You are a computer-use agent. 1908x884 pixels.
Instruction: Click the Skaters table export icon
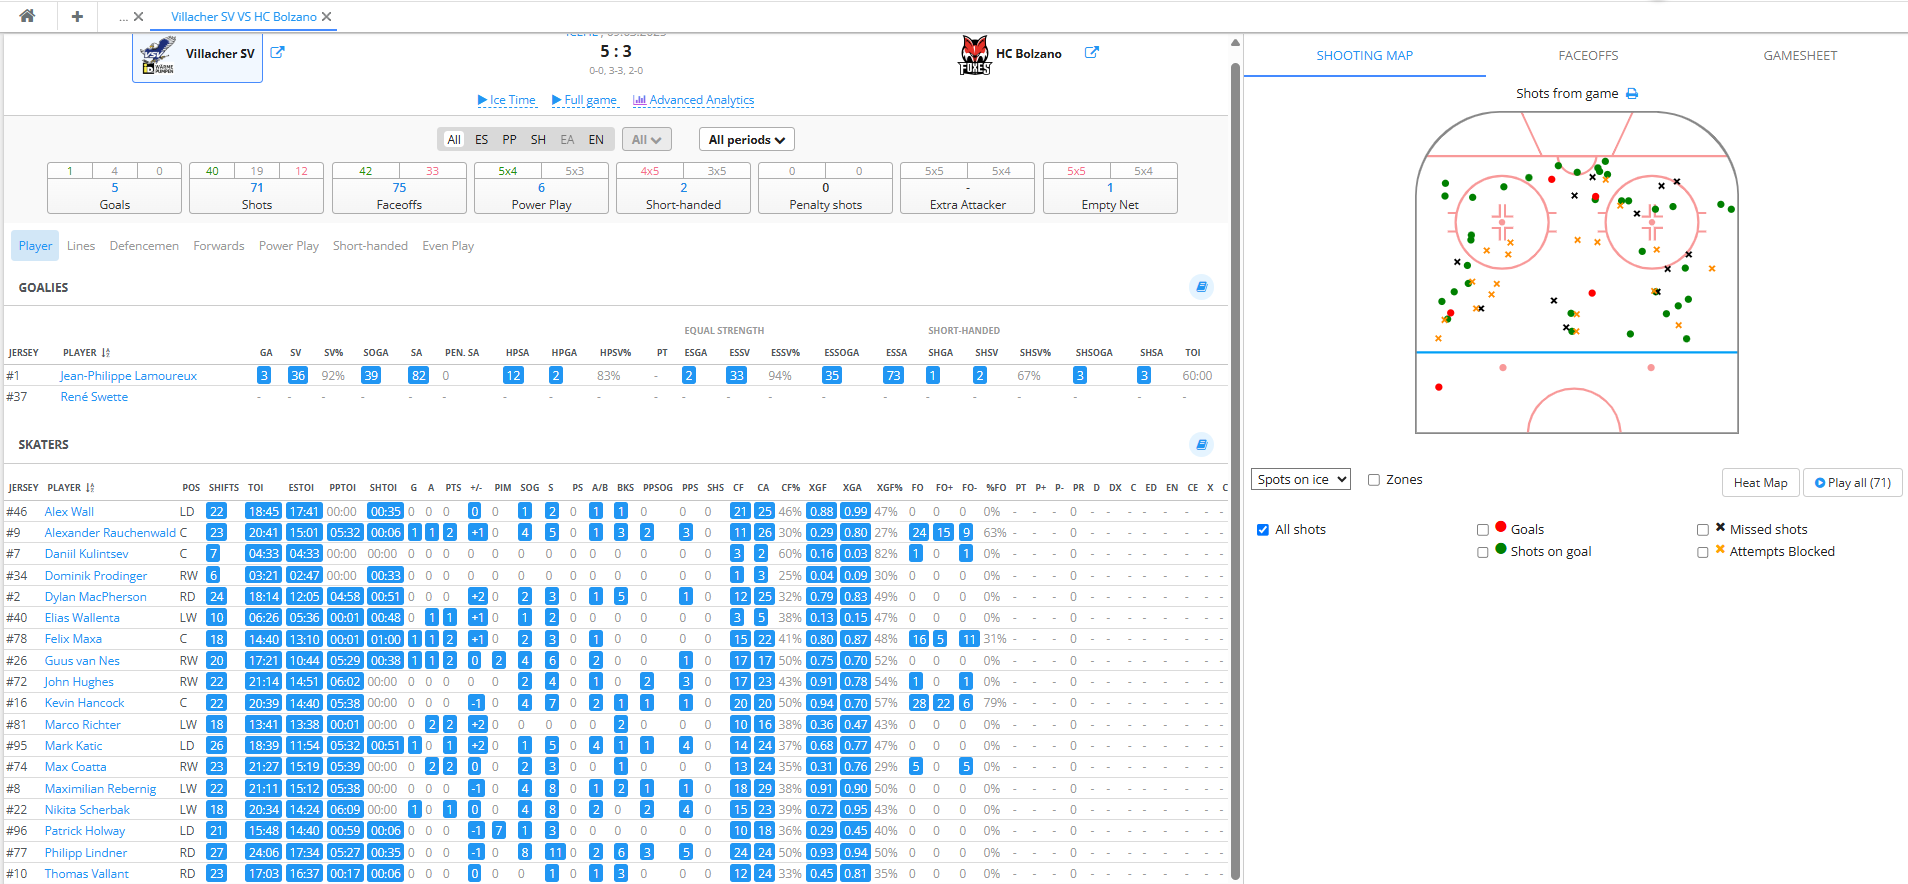[1201, 444]
